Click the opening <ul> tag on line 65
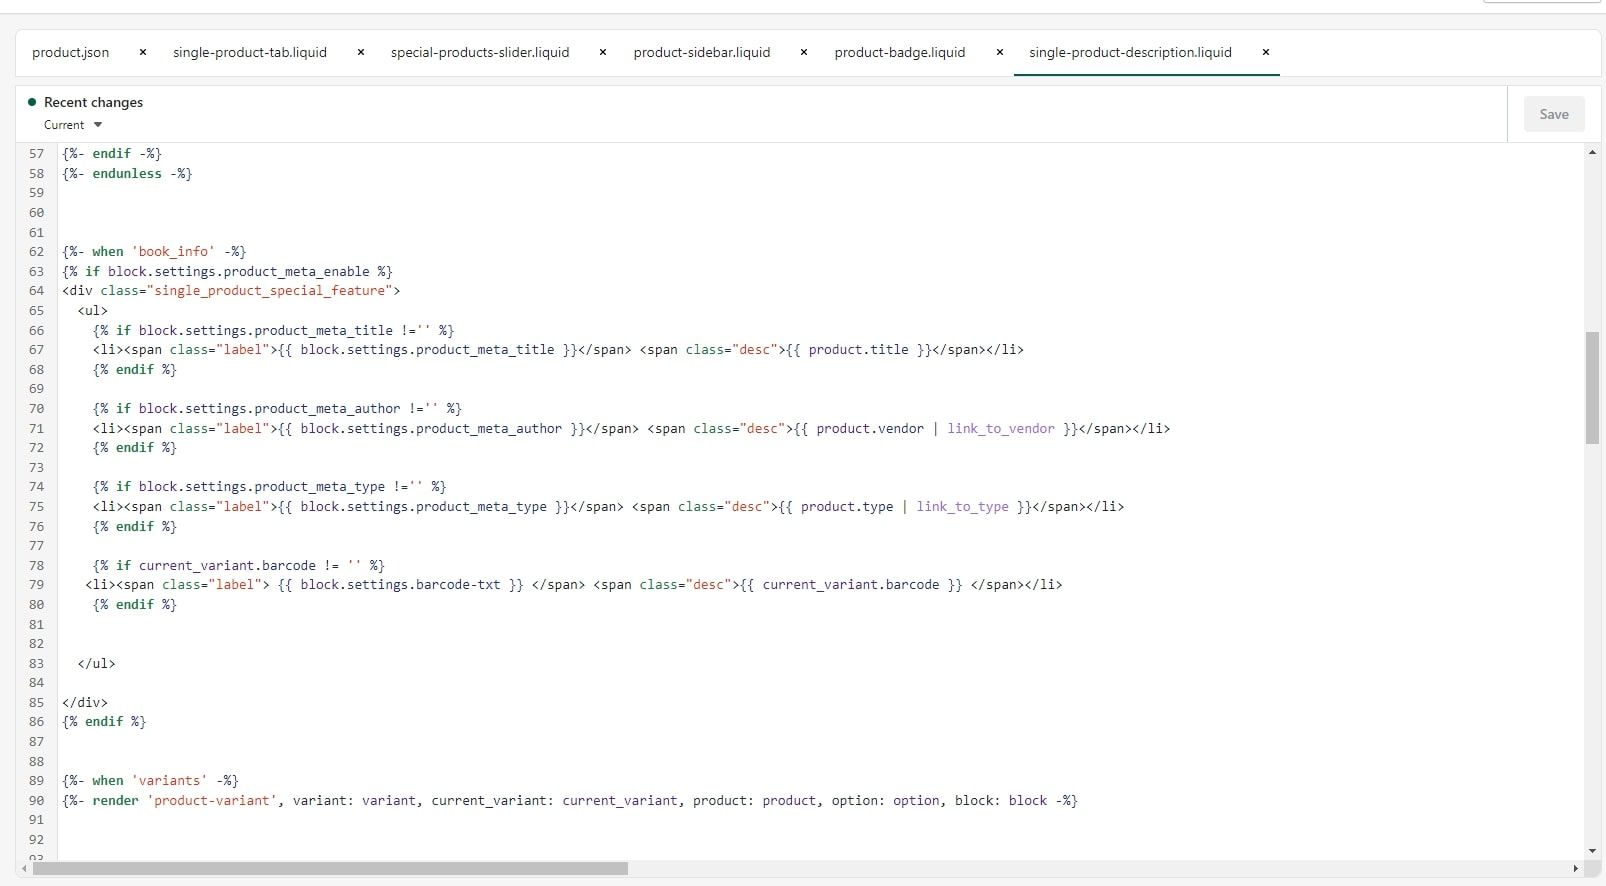The height and width of the screenshot is (886, 1606). coord(93,311)
